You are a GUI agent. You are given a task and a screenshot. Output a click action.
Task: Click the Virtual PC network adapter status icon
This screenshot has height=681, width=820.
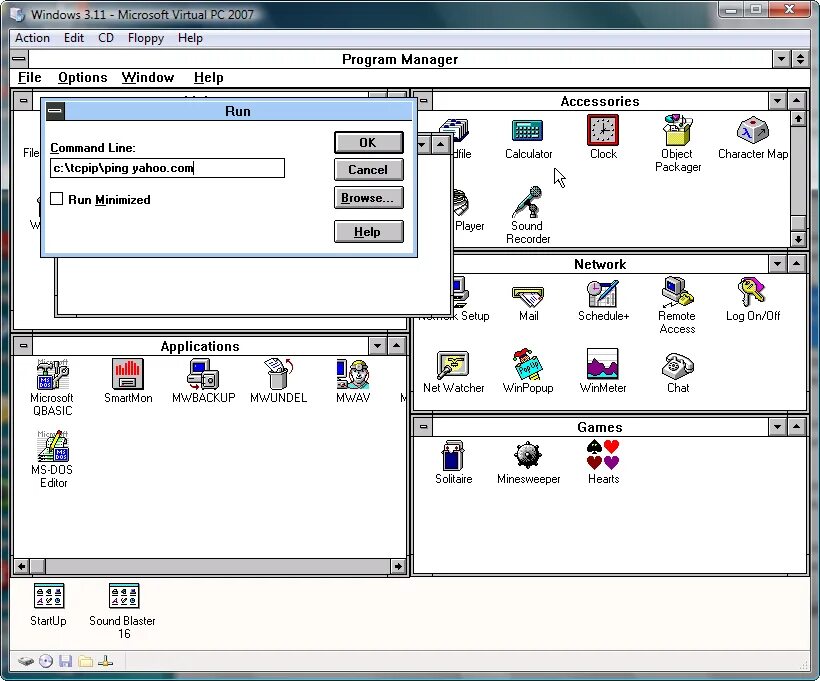(x=106, y=662)
